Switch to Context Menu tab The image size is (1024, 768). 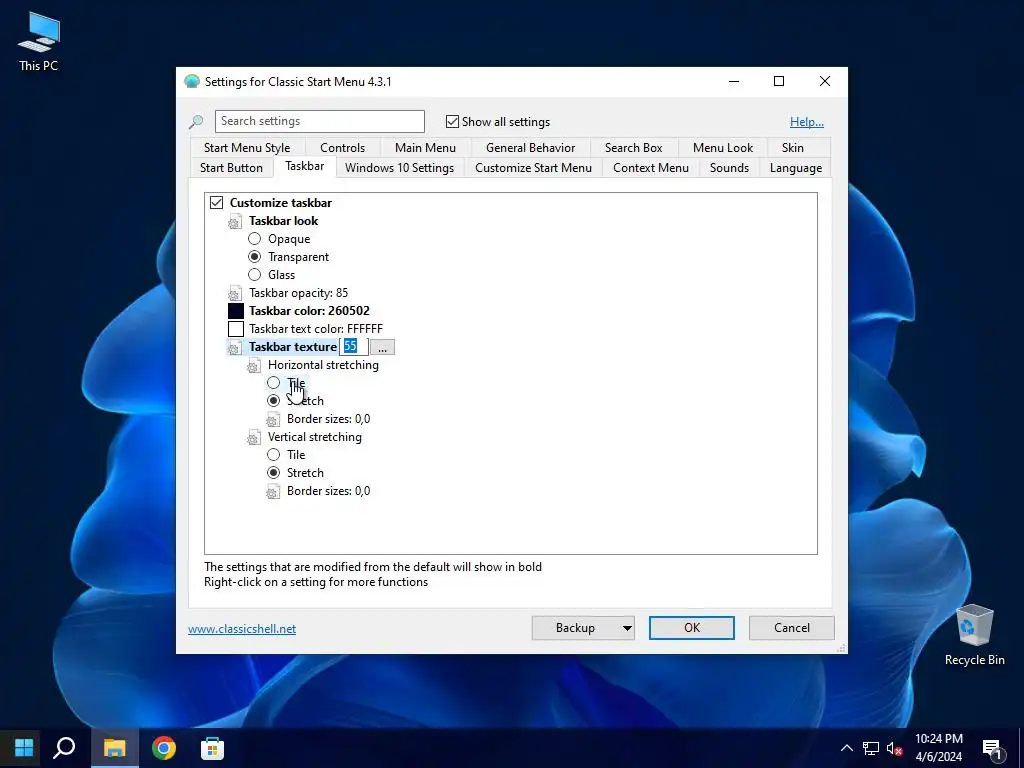(650, 168)
